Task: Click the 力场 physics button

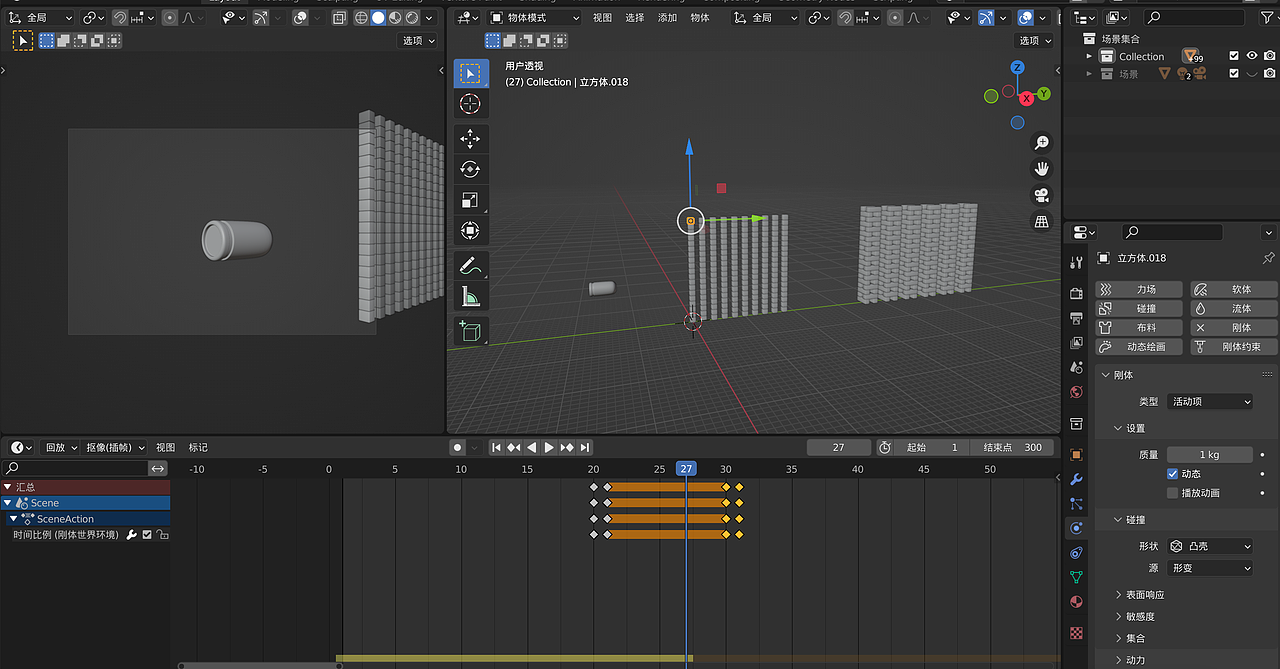Action: pyautogui.click(x=1138, y=289)
